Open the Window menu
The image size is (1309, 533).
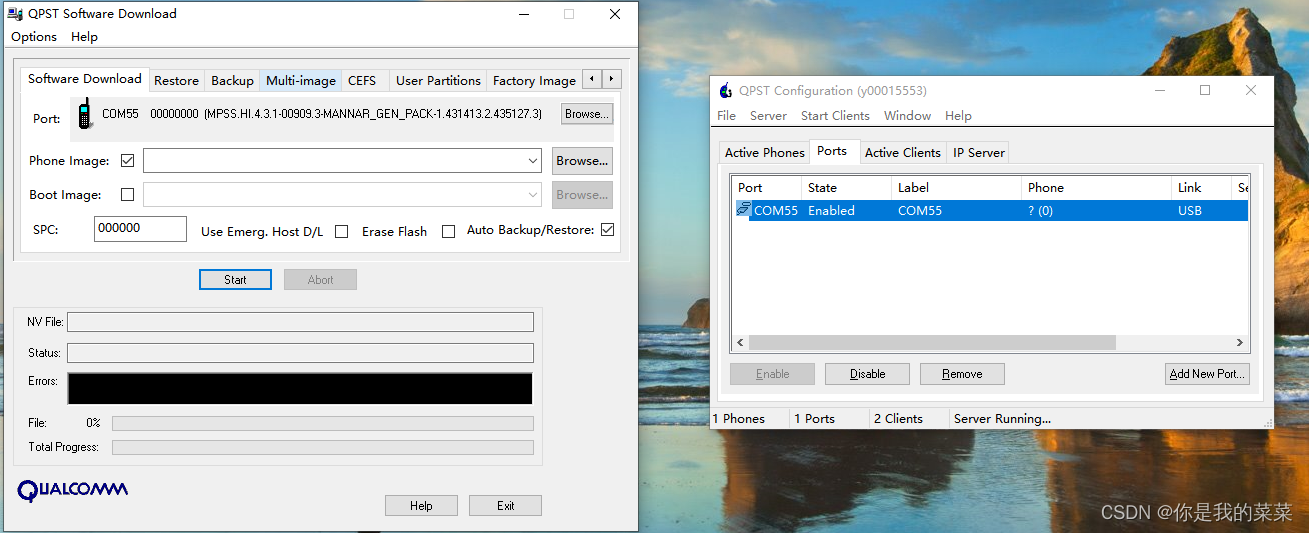pyautogui.click(x=907, y=116)
